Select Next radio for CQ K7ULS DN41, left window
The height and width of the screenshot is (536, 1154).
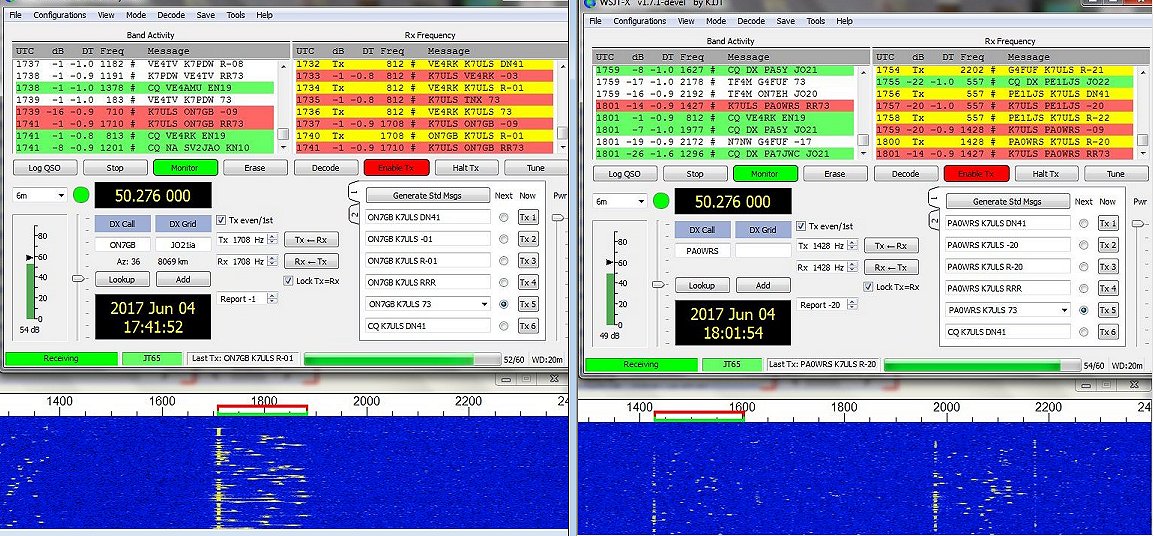click(x=503, y=325)
